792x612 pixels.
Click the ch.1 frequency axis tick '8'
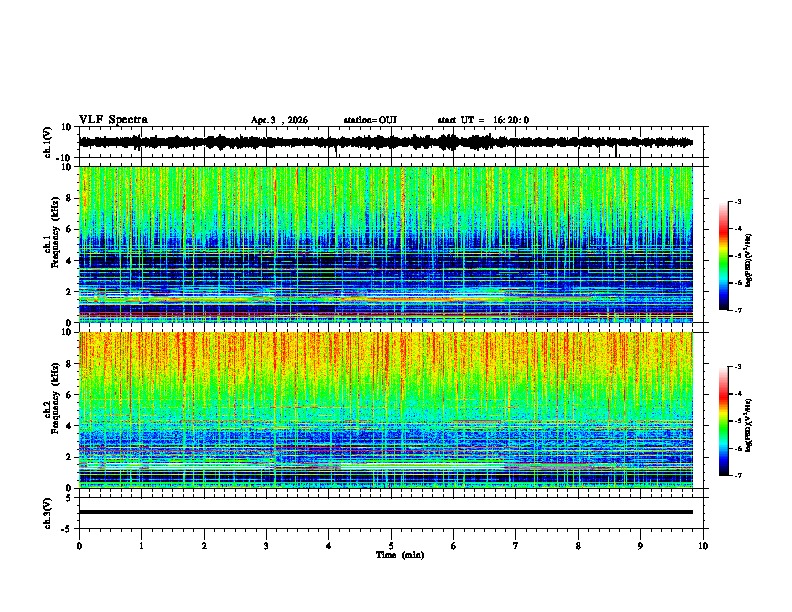click(69, 198)
